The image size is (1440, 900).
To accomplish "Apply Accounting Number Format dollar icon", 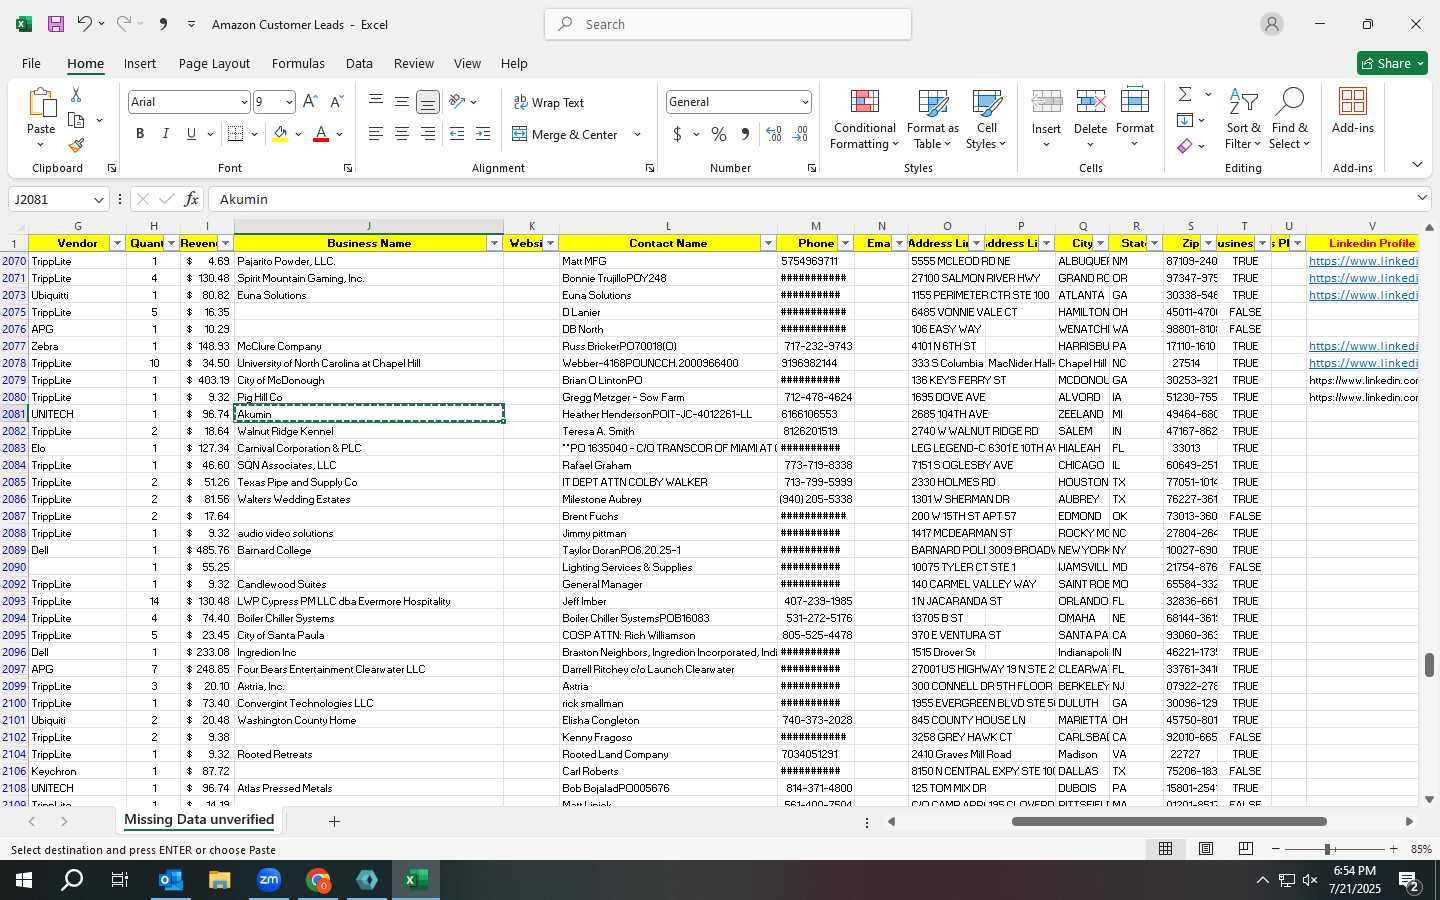I will click(677, 134).
